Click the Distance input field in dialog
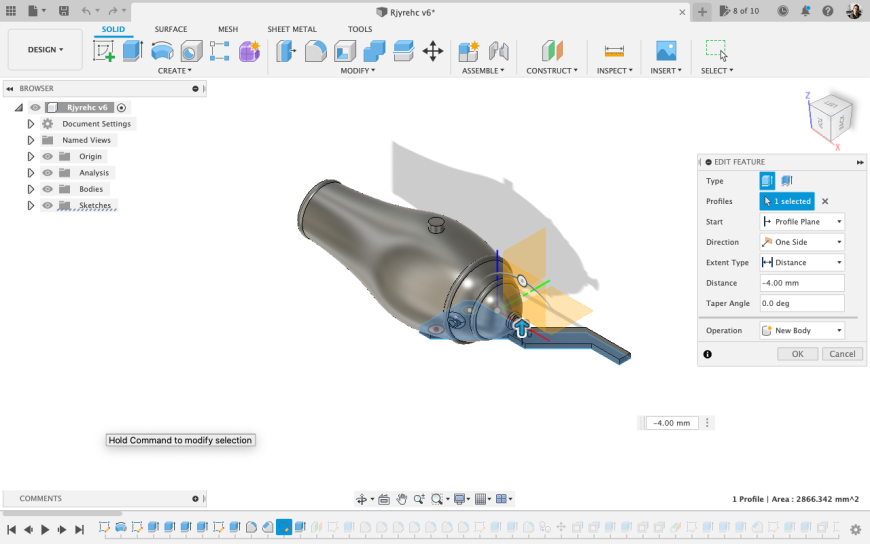This screenshot has width=870, height=544. [802, 283]
